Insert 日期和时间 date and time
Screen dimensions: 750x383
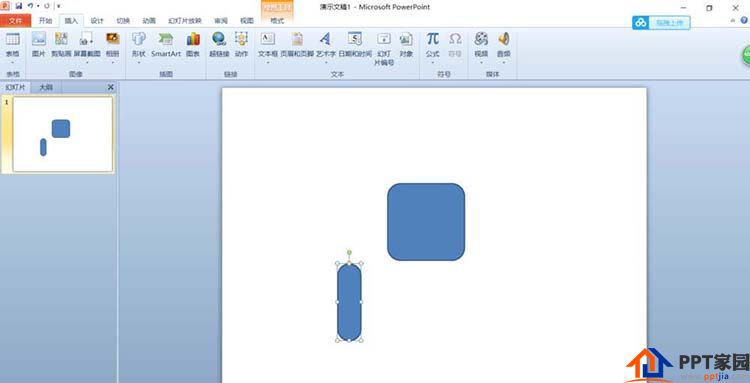[355, 44]
